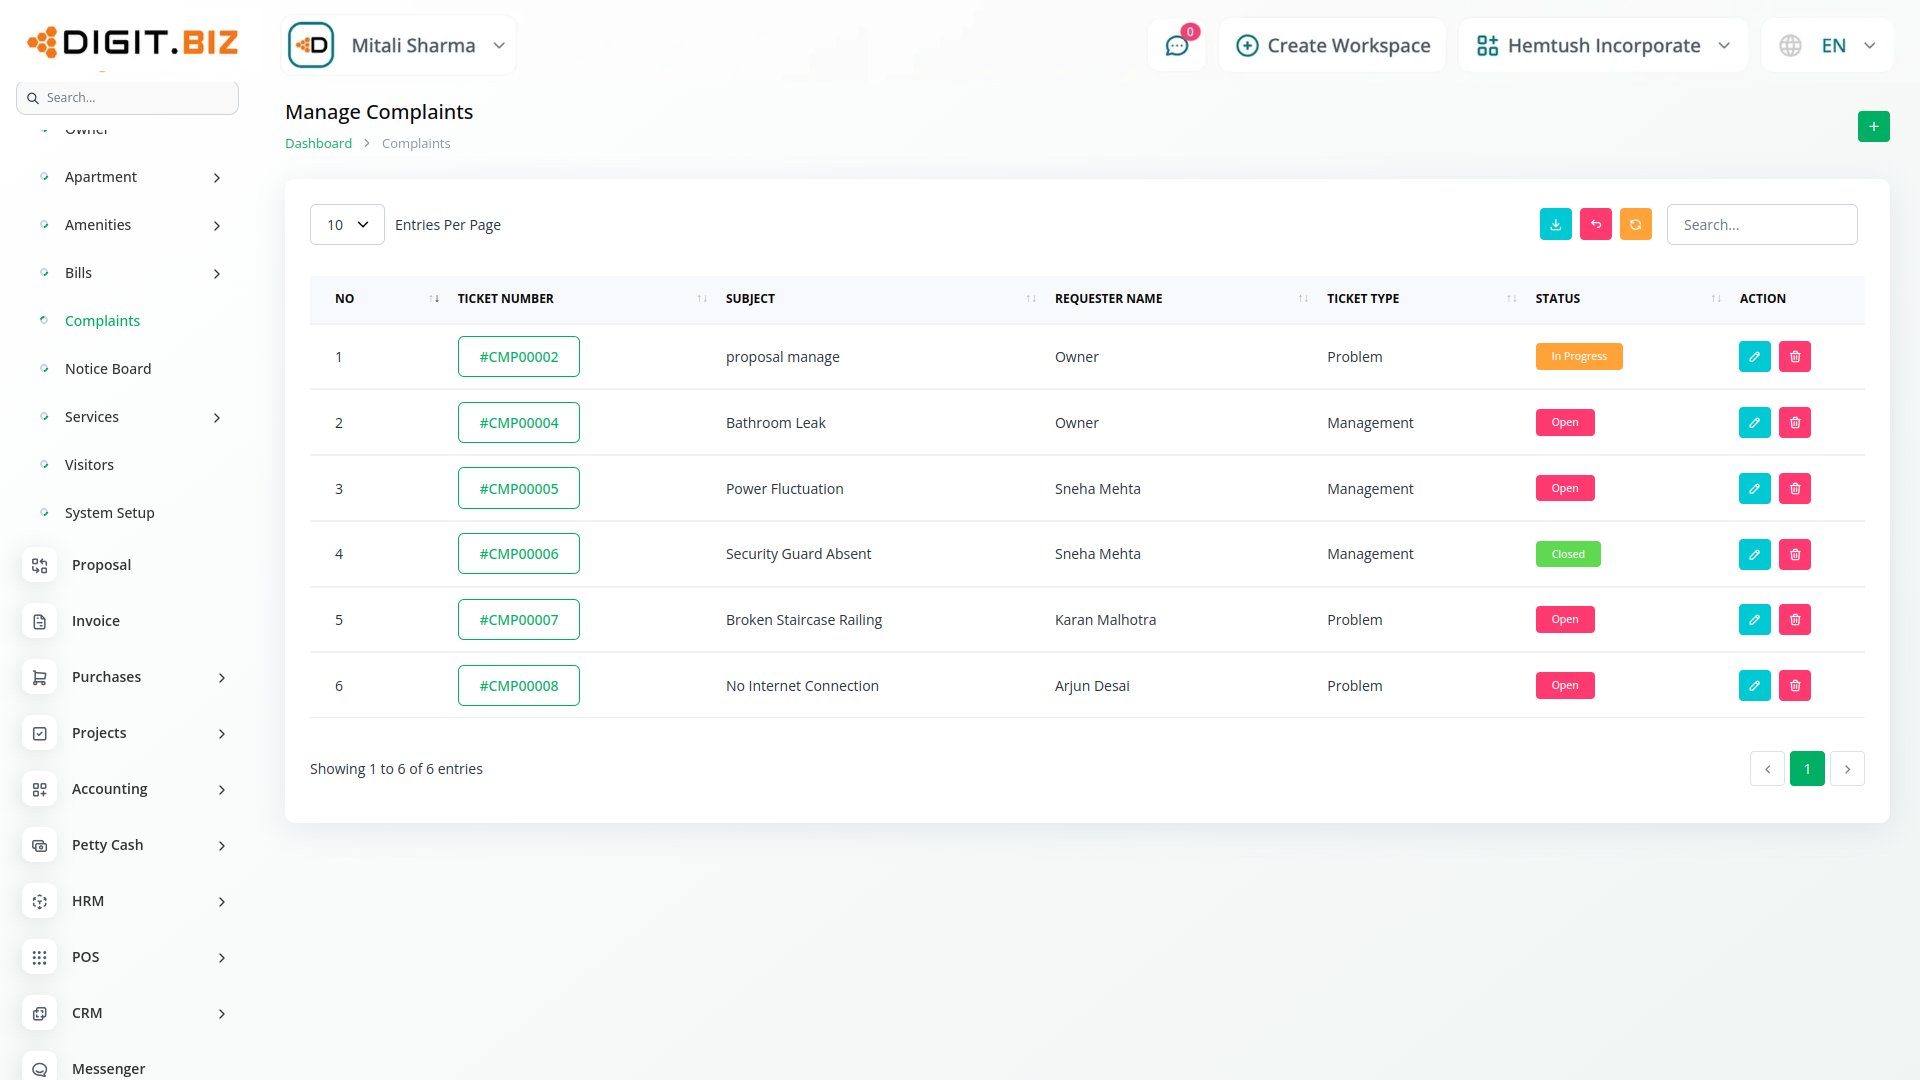Edit the Broken Staircase Railing complaint

[1754, 620]
